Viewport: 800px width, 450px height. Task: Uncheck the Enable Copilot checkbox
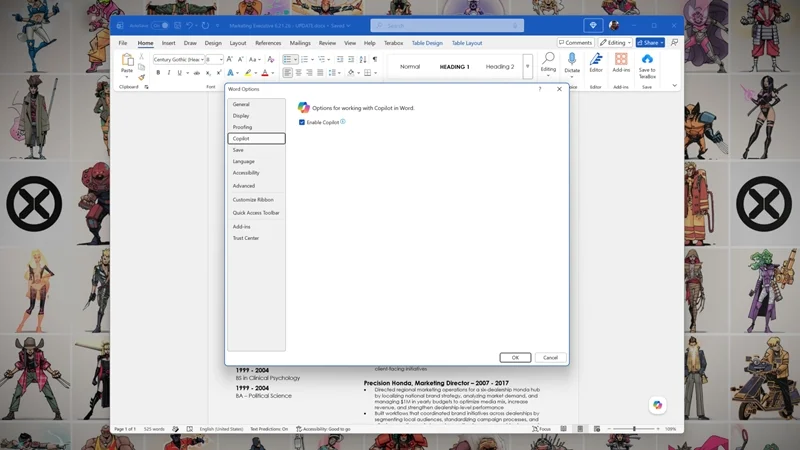[x=302, y=122]
